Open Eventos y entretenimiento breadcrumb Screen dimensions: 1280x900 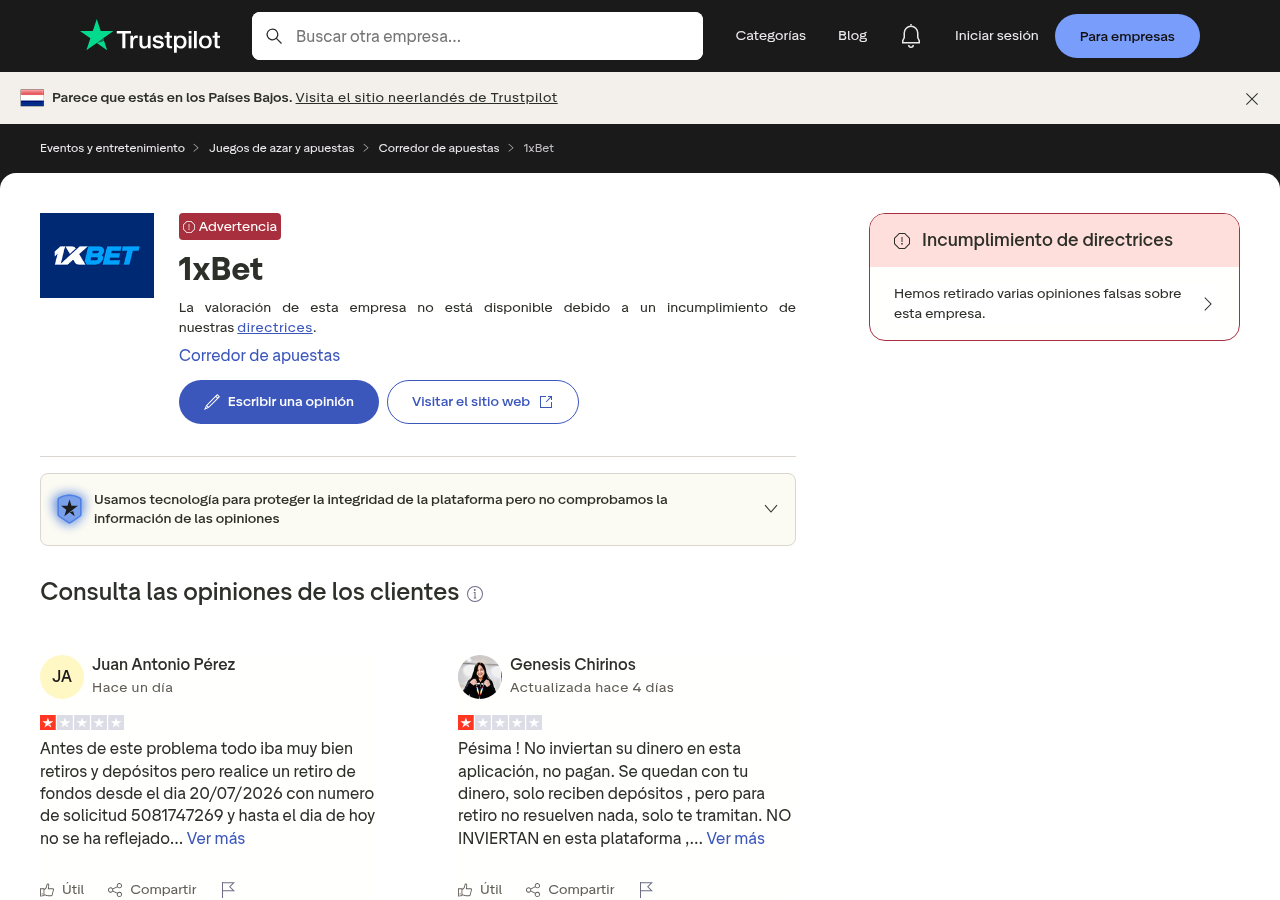(112, 148)
